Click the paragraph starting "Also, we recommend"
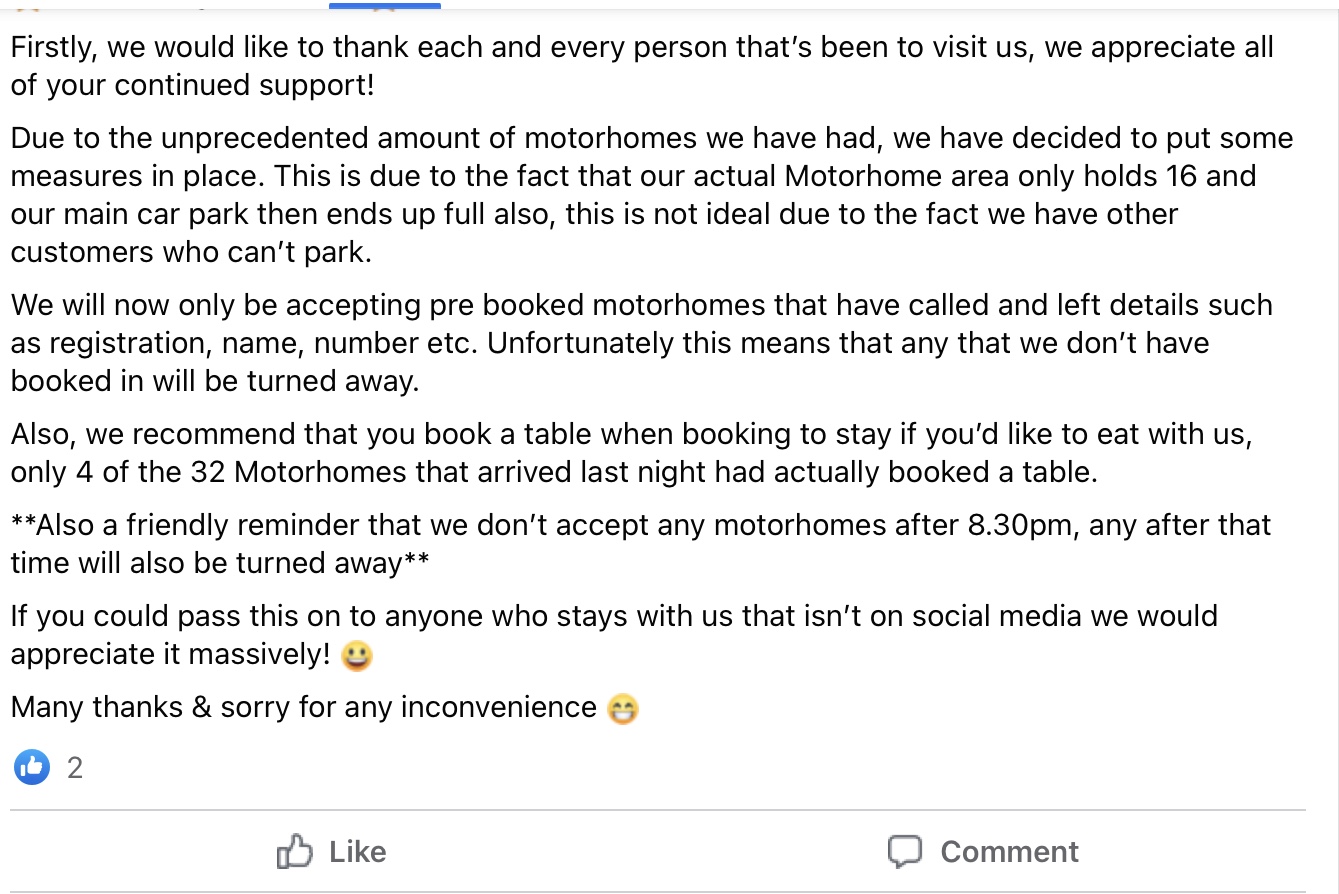 [632, 453]
